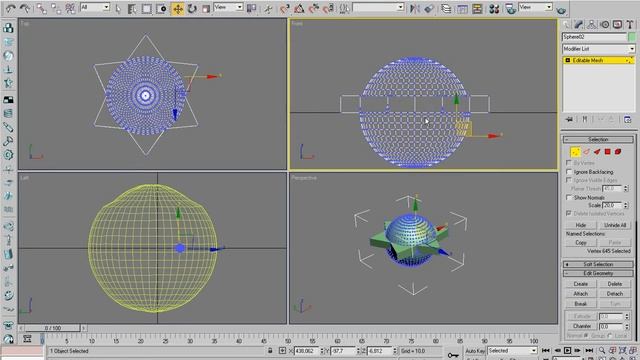Image resolution: width=640 pixels, height=360 pixels.
Task: Click the Align tool icon
Action: pos(429,8)
